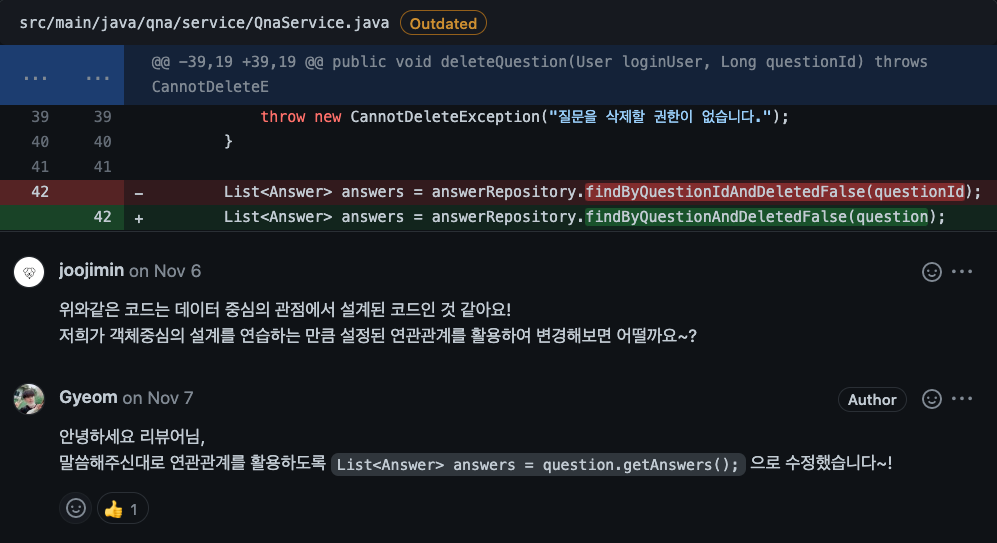Click line number 40 in the old column
The height and width of the screenshot is (543, 997).
pyautogui.click(x=40, y=142)
